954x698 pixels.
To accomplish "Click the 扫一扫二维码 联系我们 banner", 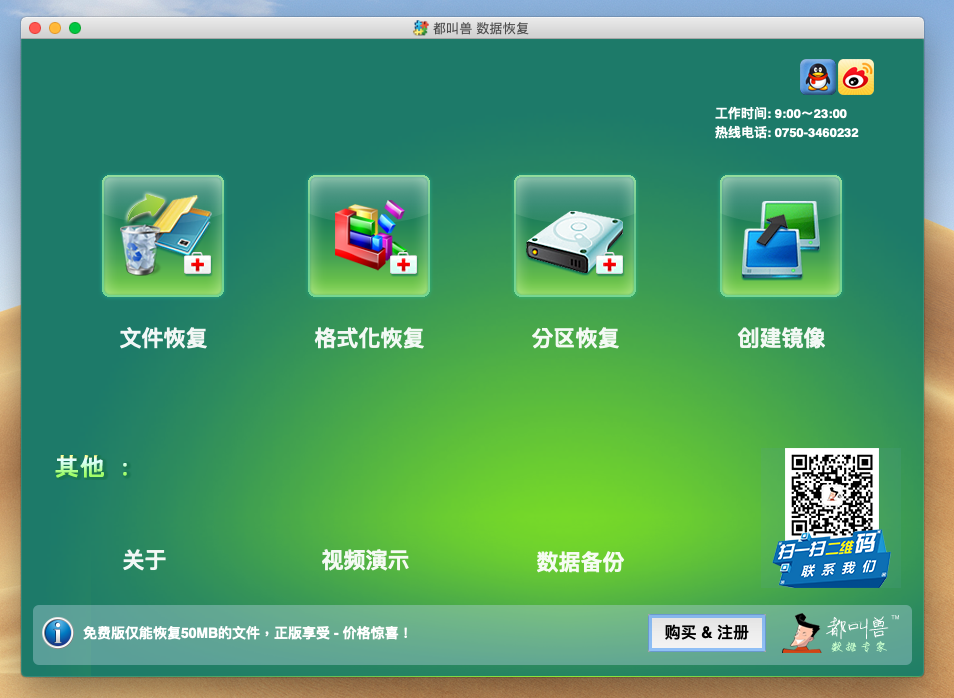I will pyautogui.click(x=832, y=558).
